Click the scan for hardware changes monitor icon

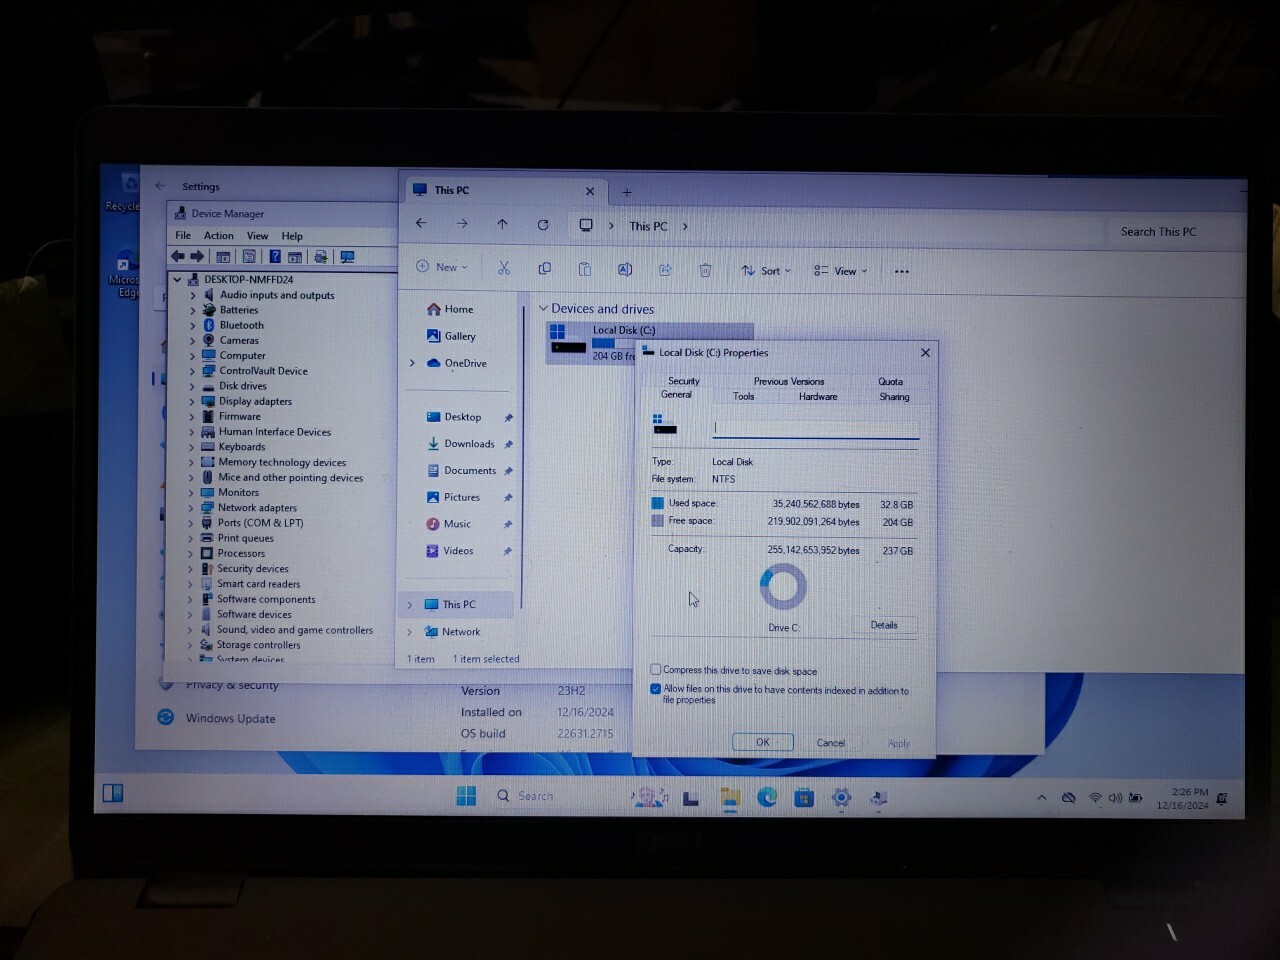coord(347,257)
